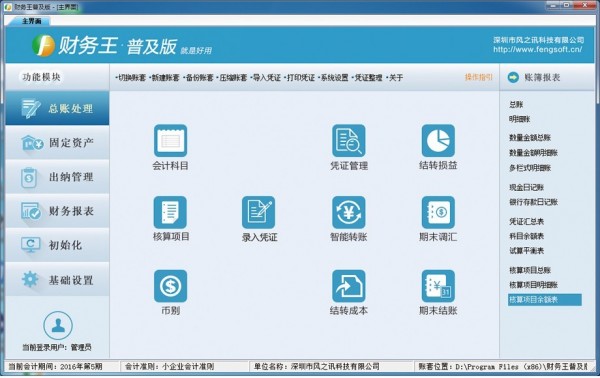600x378 pixels.
Task: Open the 期末结账 icon
Action: [438, 286]
